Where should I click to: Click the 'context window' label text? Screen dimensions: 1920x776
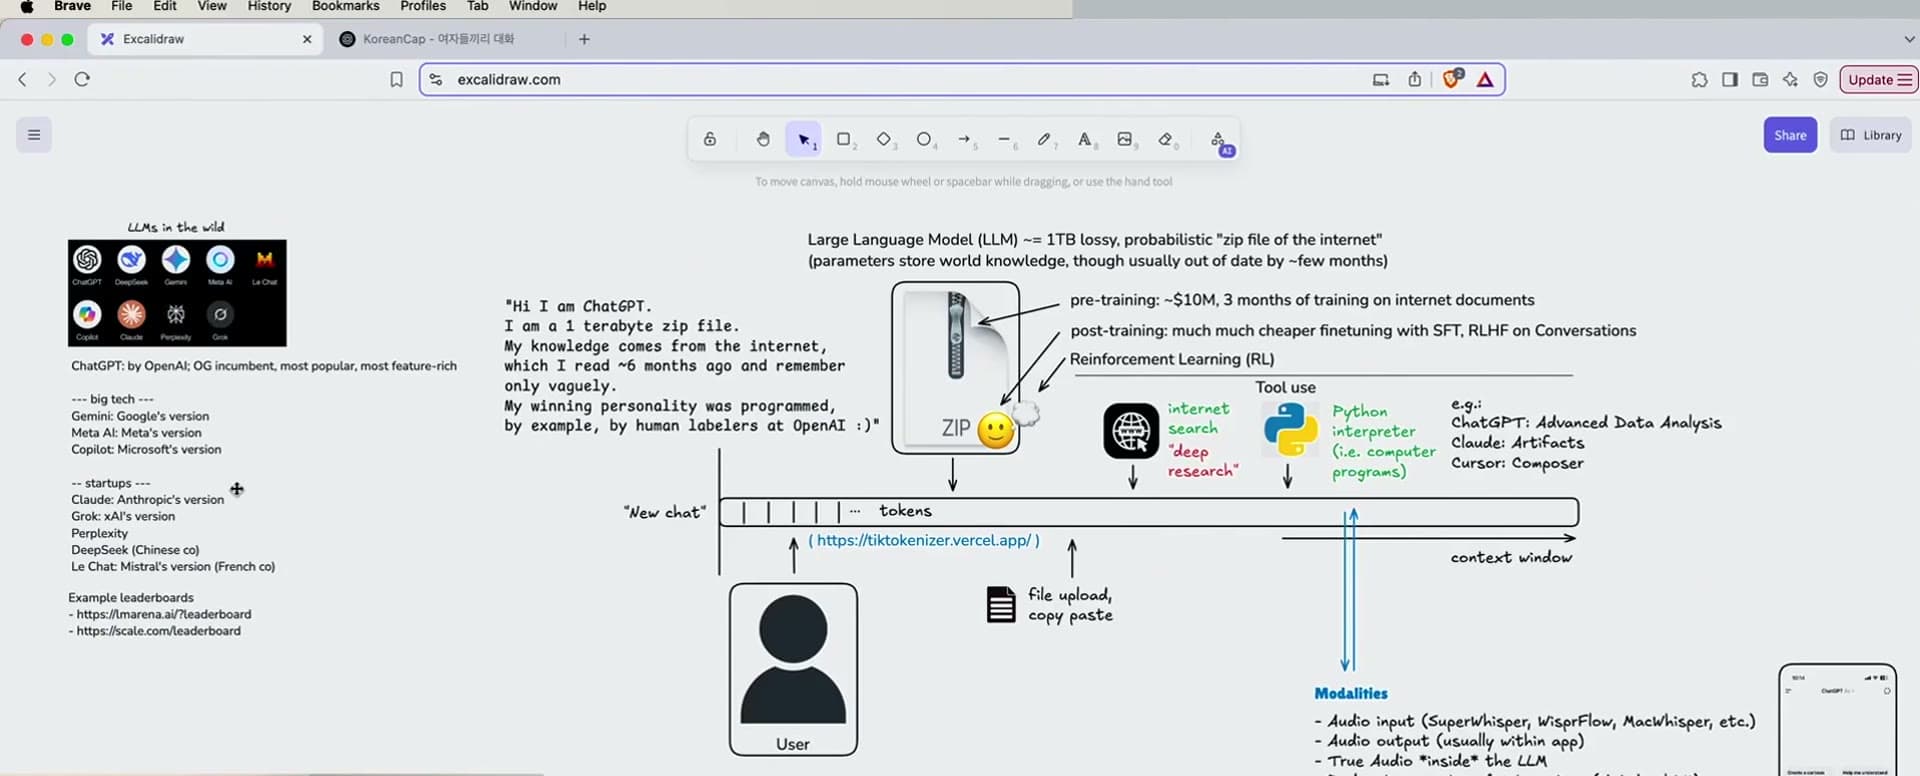(1511, 557)
